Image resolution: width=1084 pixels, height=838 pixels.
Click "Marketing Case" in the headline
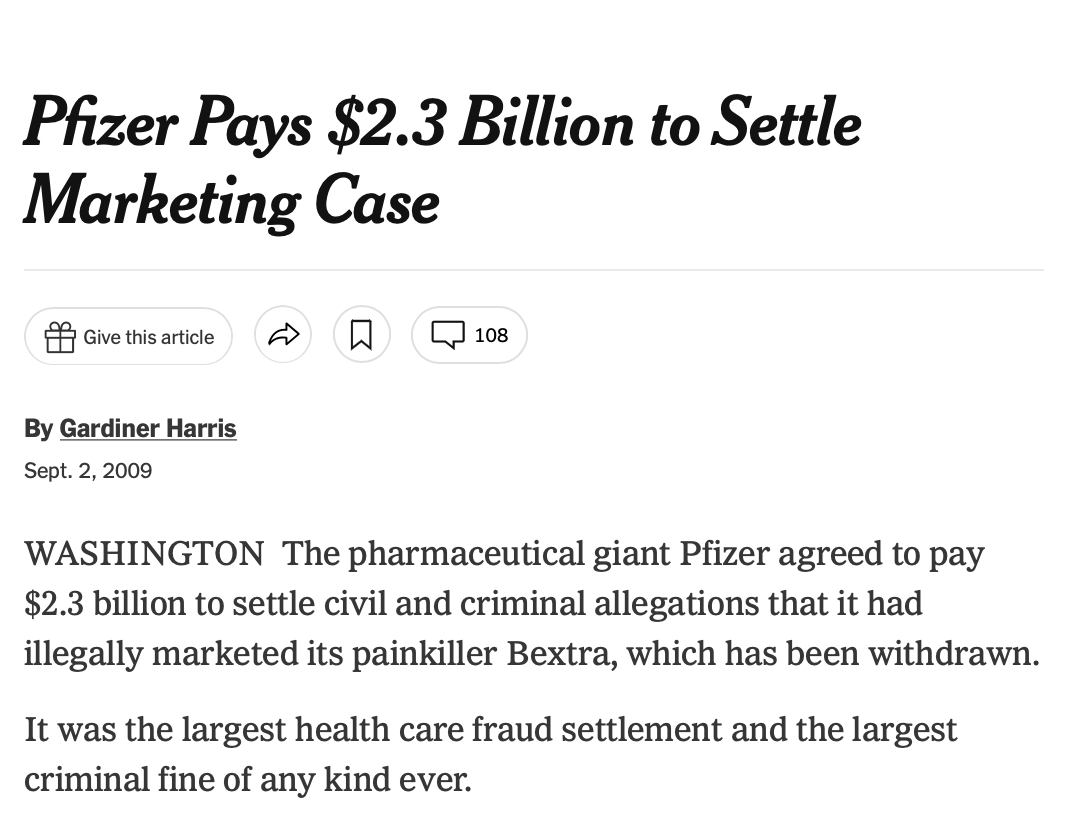pyautogui.click(x=232, y=203)
